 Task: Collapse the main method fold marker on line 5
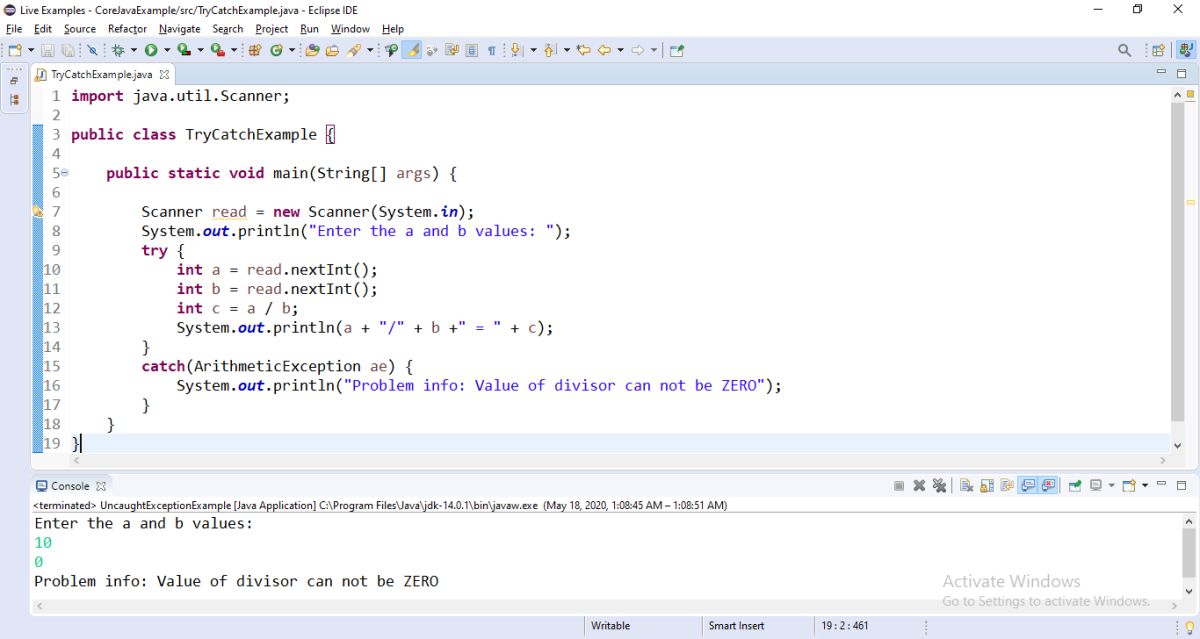coord(66,173)
